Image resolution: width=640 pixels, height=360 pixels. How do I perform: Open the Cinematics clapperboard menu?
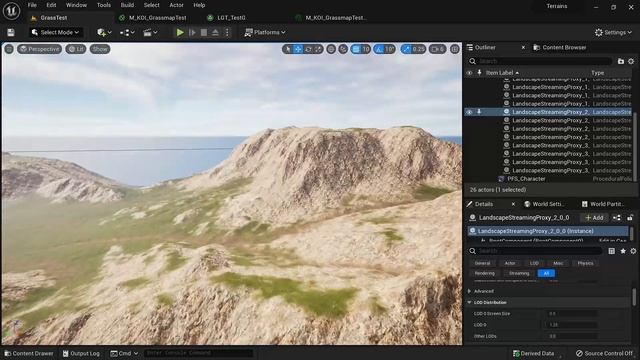coord(150,32)
